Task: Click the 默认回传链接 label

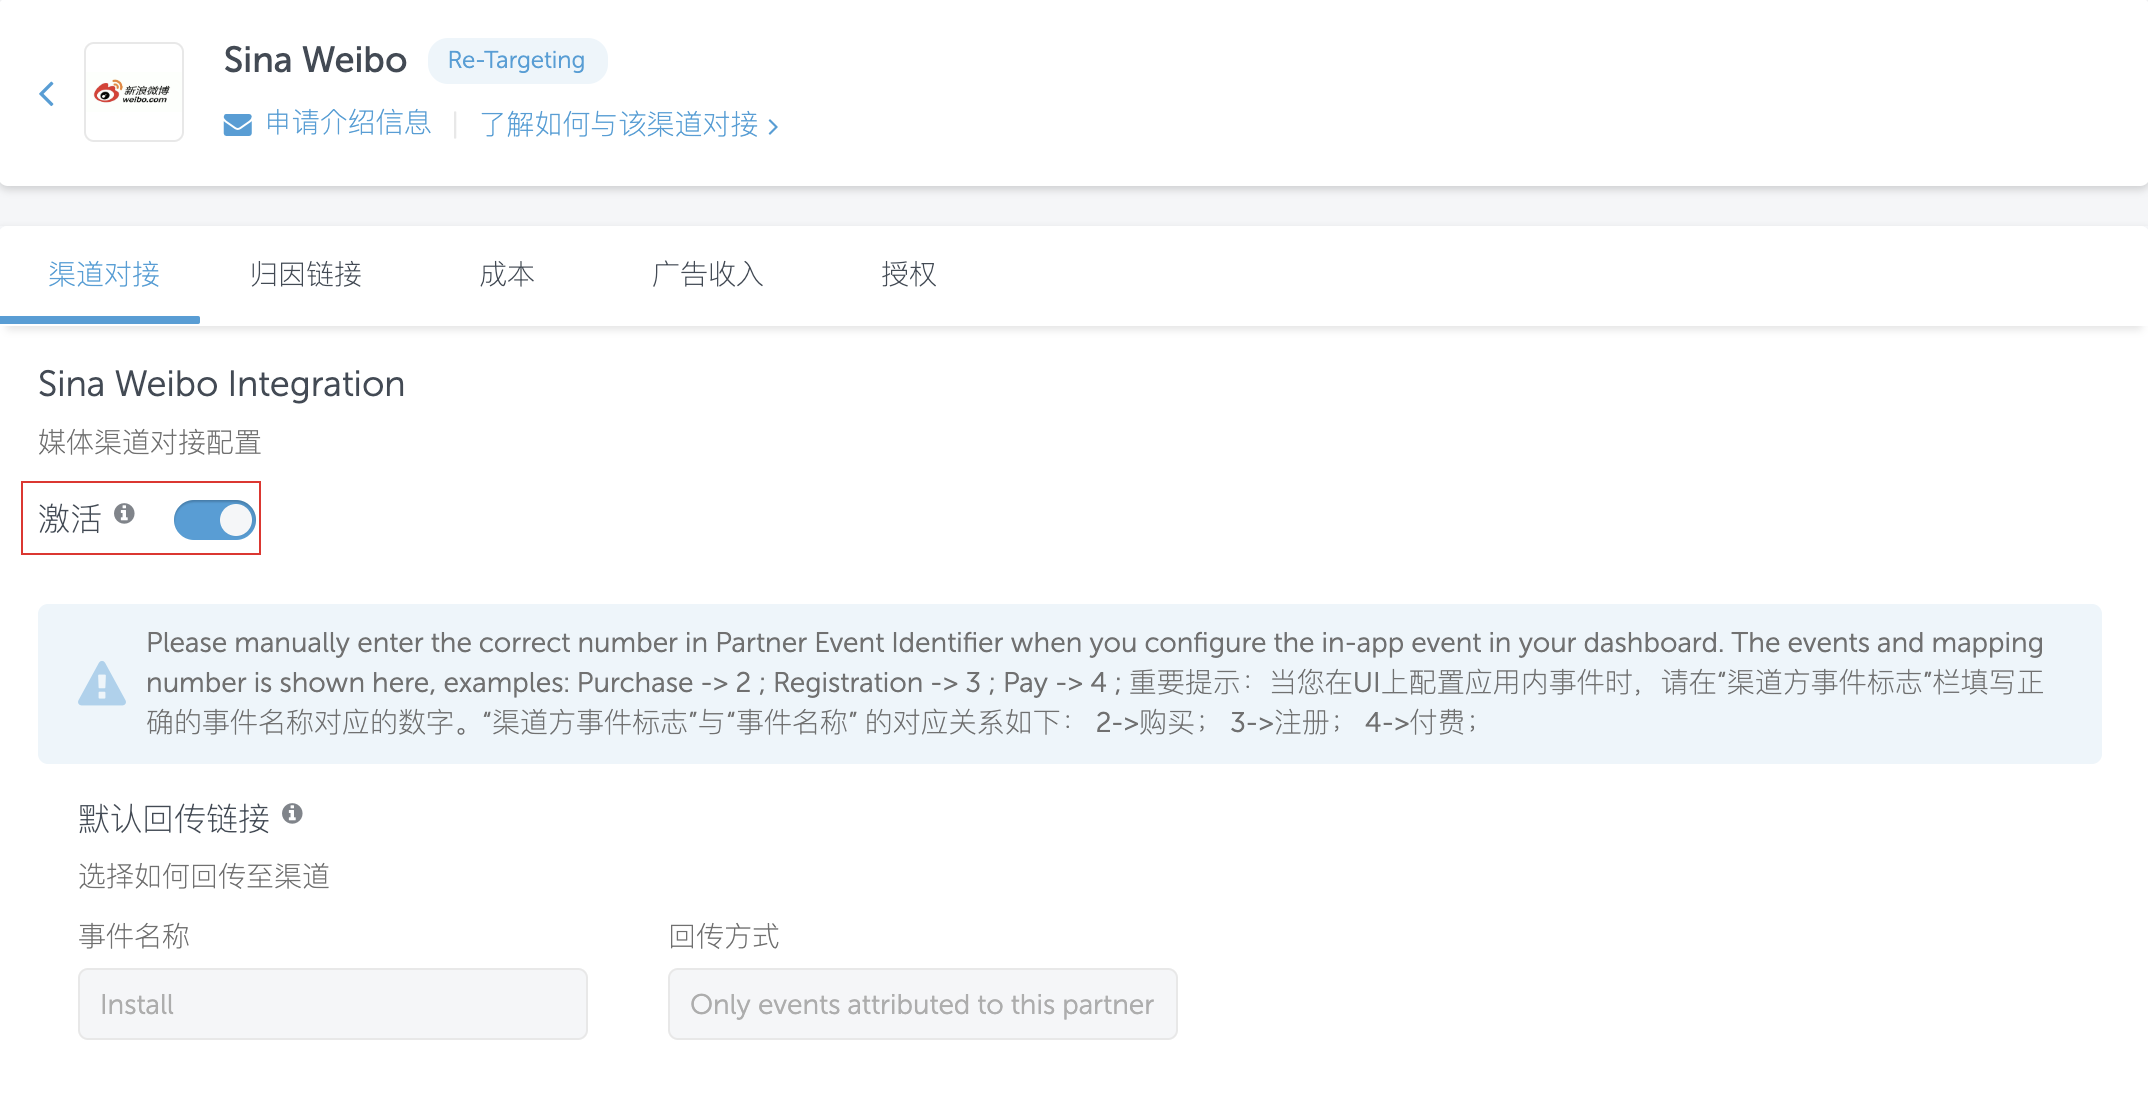Action: pos(174,819)
